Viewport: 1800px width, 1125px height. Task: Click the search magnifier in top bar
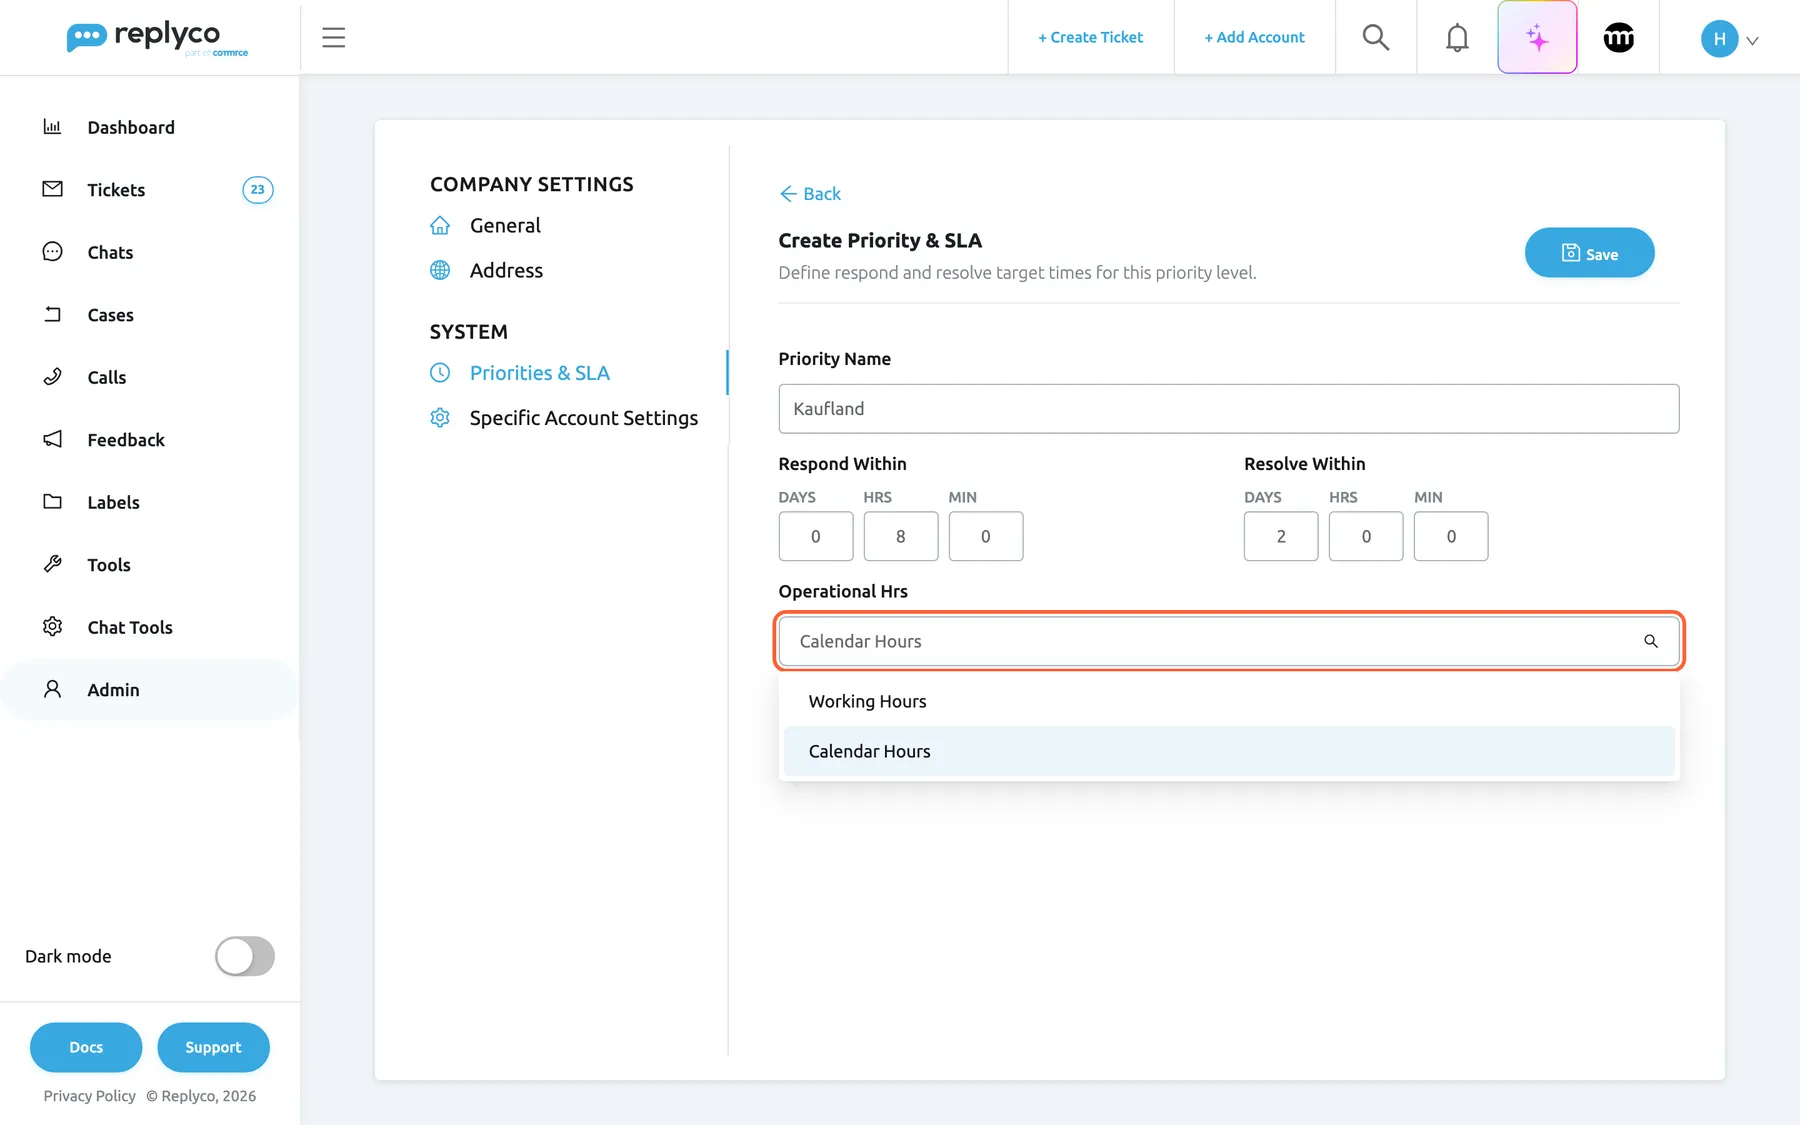pos(1376,38)
